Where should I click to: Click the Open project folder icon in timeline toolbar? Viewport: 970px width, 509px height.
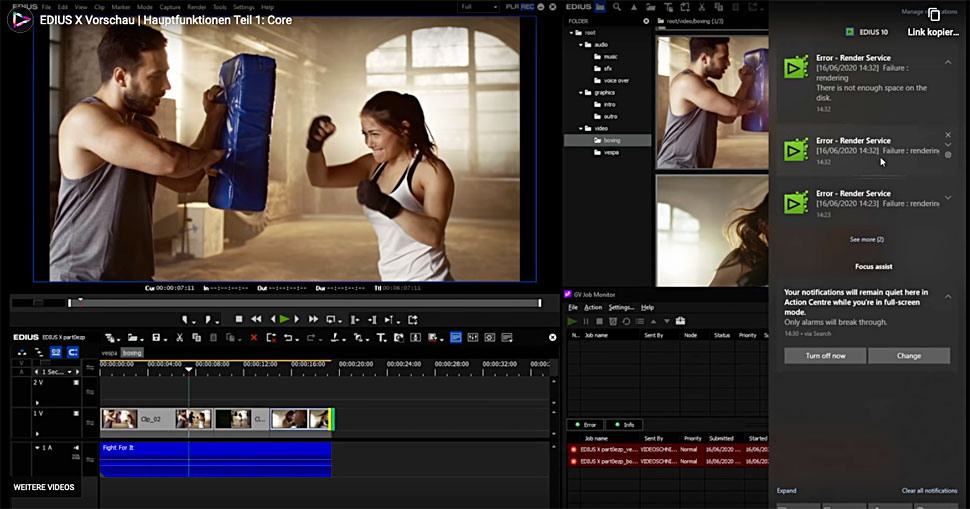click(x=132, y=338)
